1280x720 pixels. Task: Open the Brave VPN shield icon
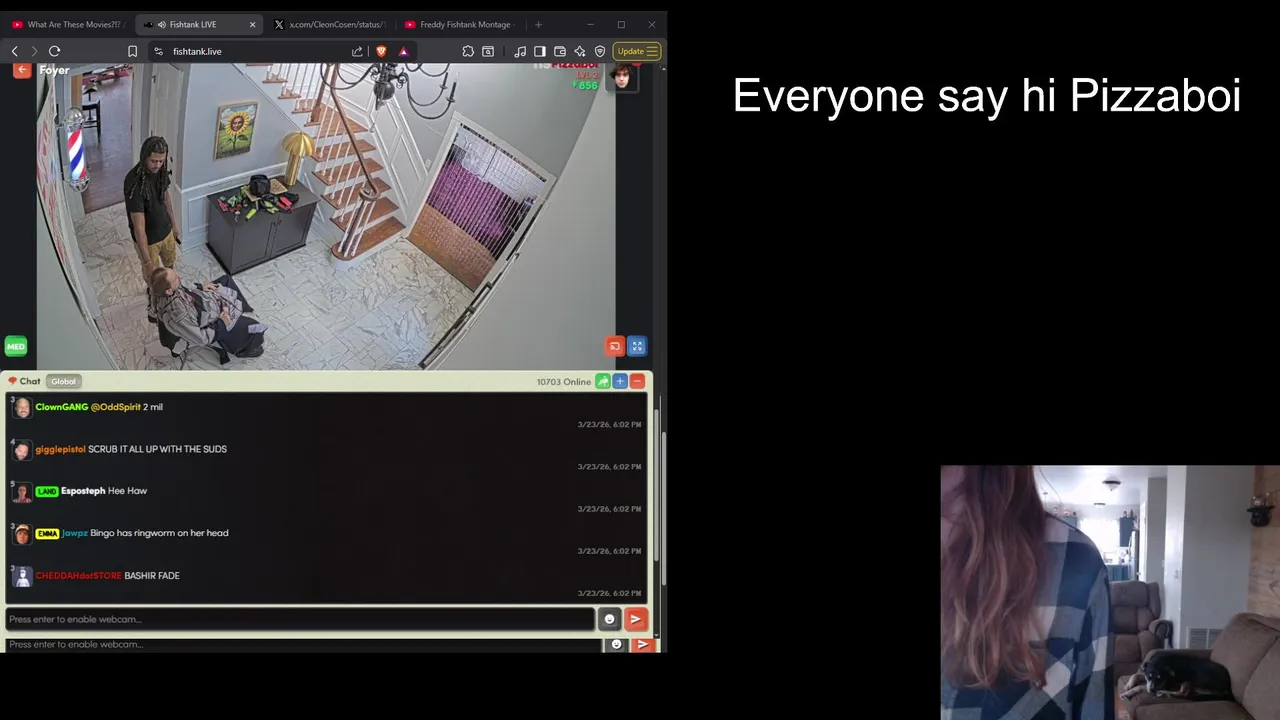(x=600, y=51)
